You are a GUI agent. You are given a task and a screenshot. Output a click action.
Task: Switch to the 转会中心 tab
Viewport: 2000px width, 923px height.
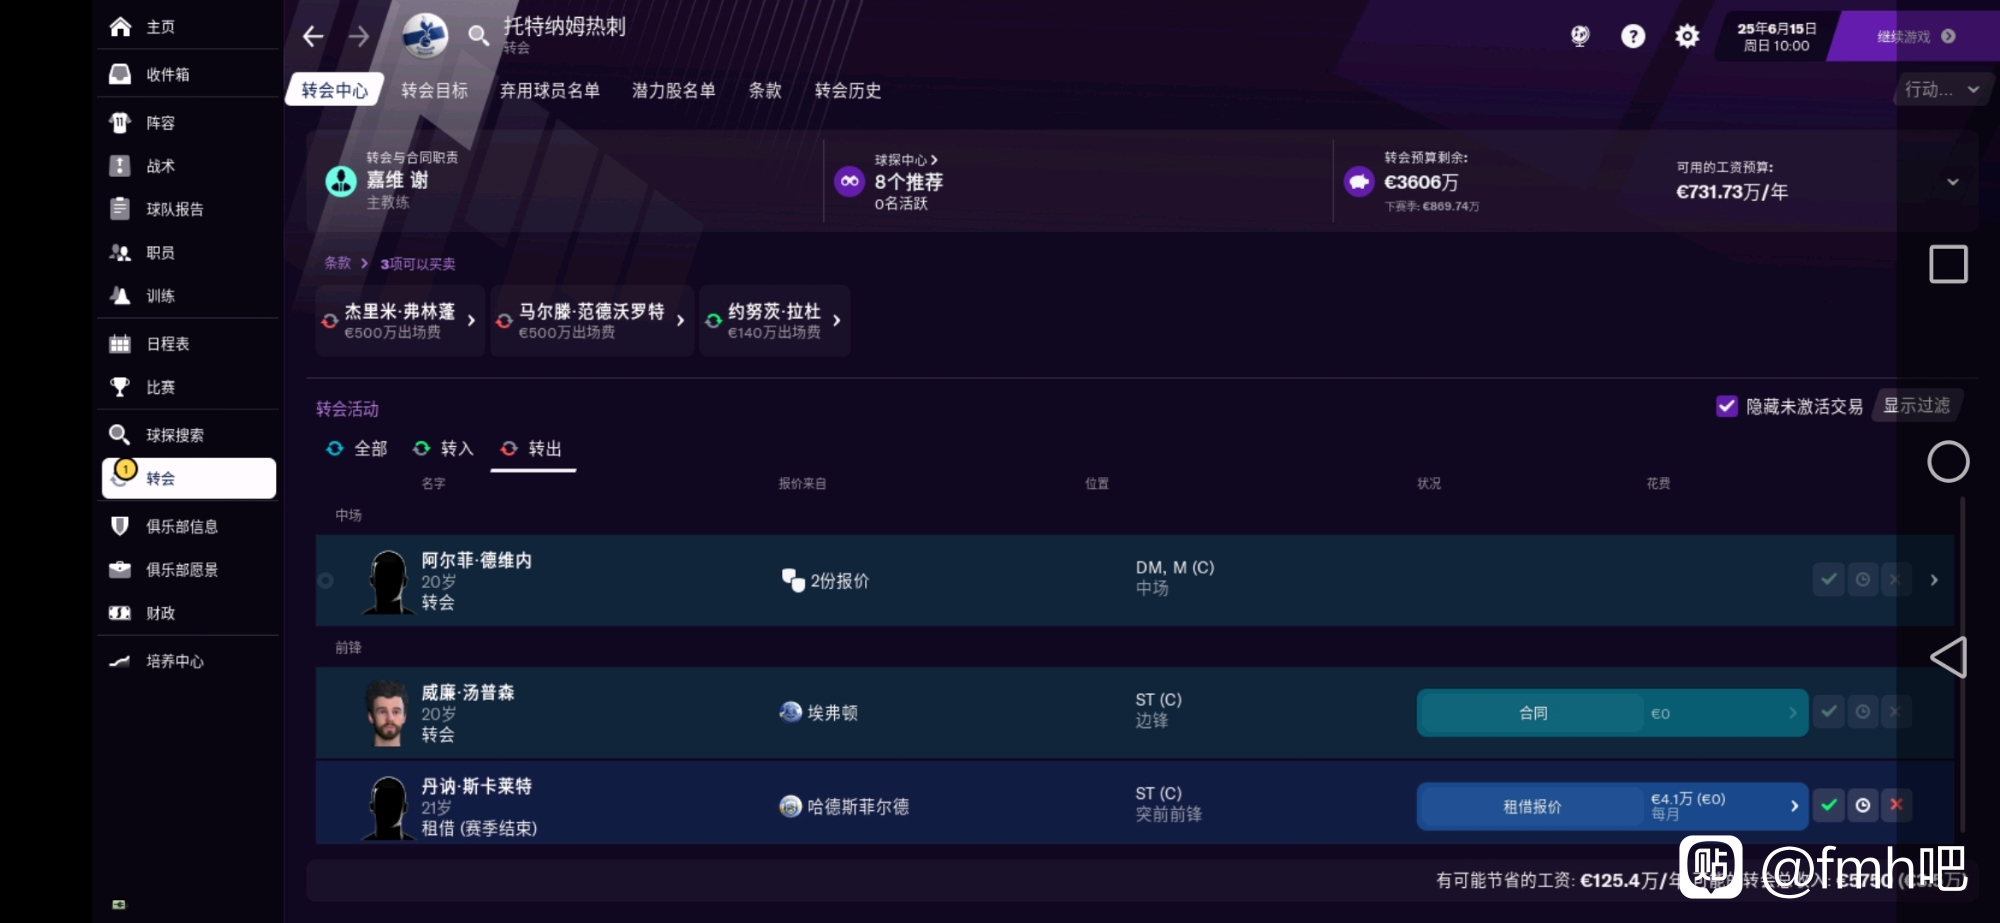coord(335,90)
